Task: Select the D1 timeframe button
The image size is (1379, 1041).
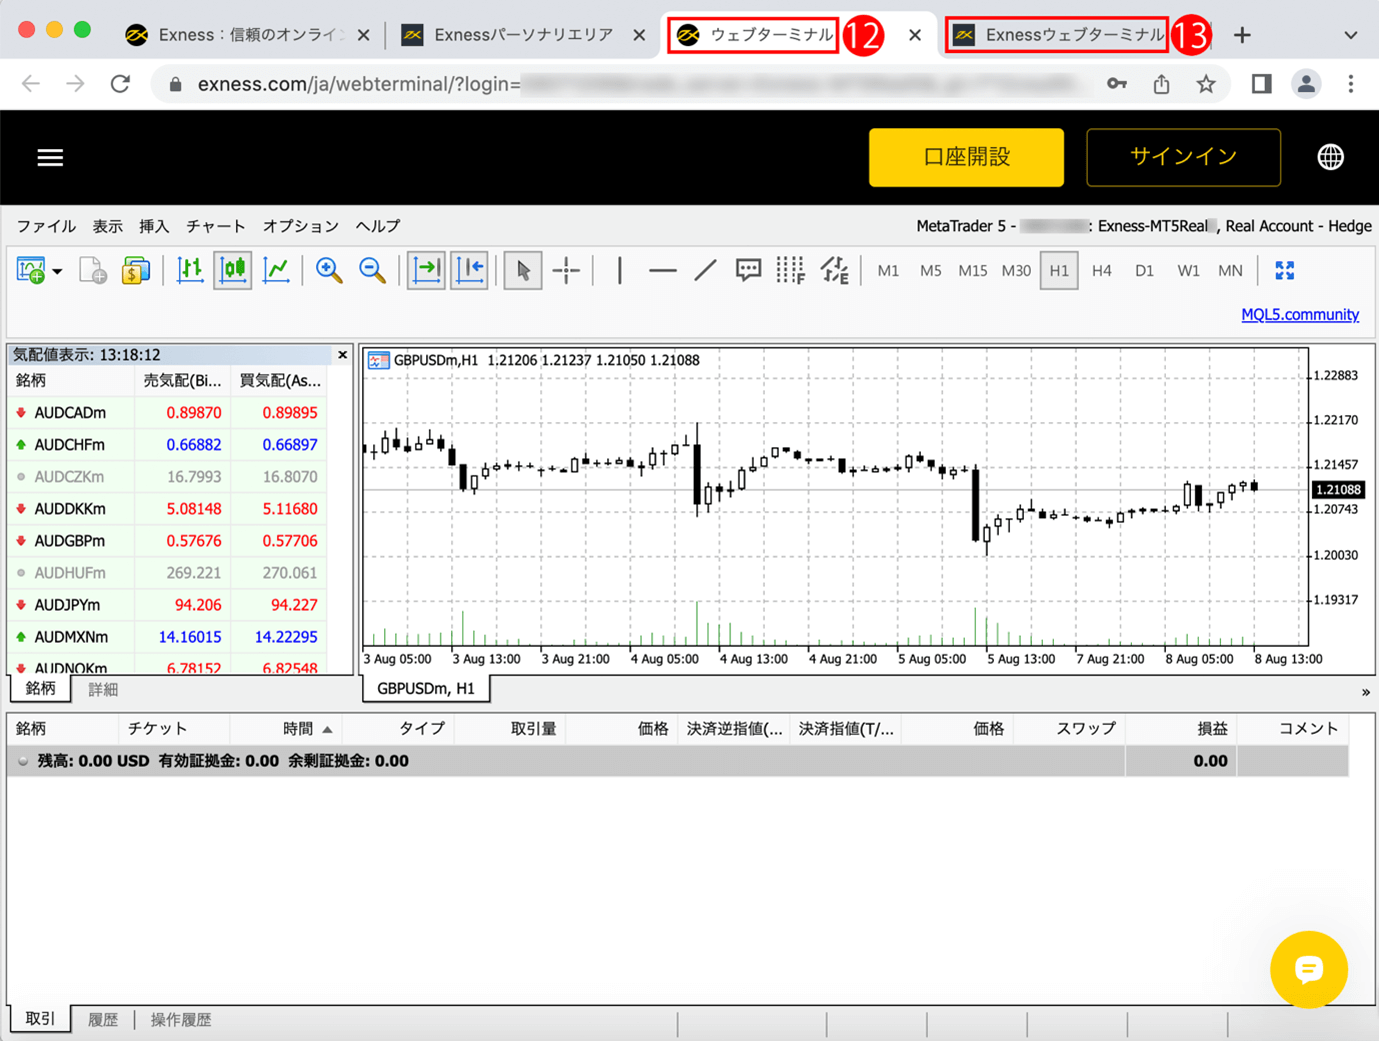Action: (x=1144, y=271)
